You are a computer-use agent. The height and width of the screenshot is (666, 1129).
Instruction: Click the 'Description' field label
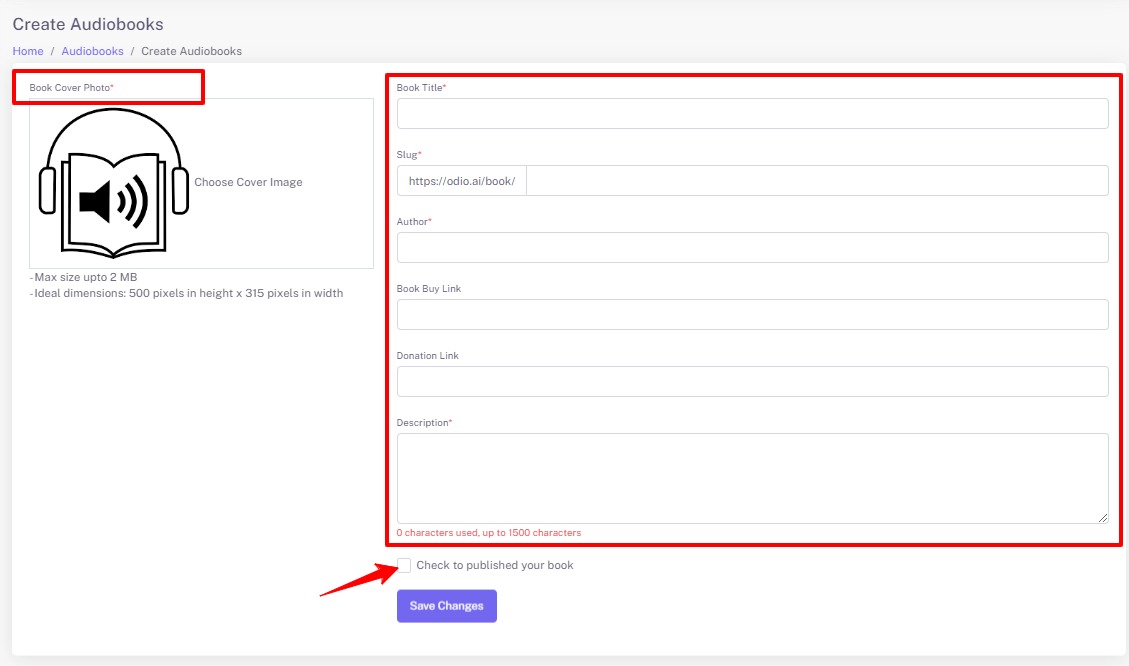pos(424,423)
